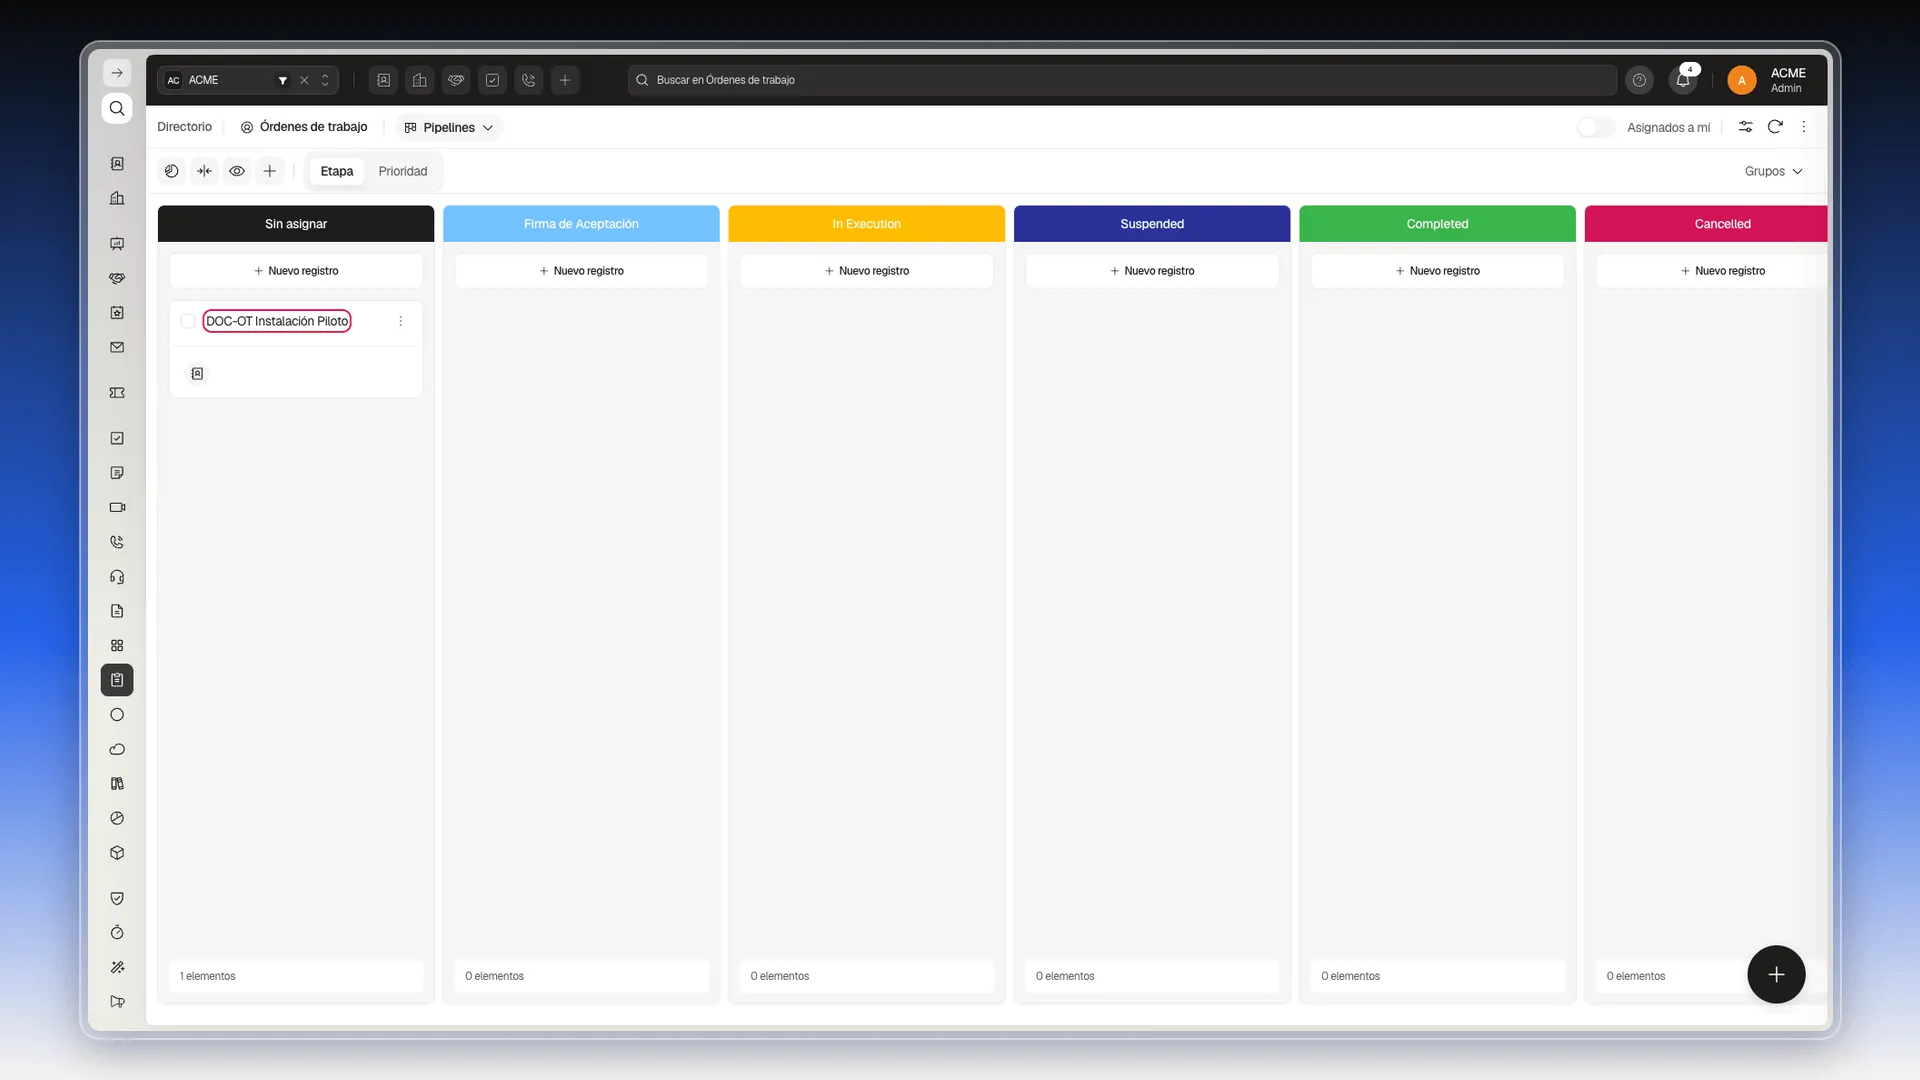1920x1080 pixels.
Task: Click the sidebar search magnifier icon
Action: [117, 108]
